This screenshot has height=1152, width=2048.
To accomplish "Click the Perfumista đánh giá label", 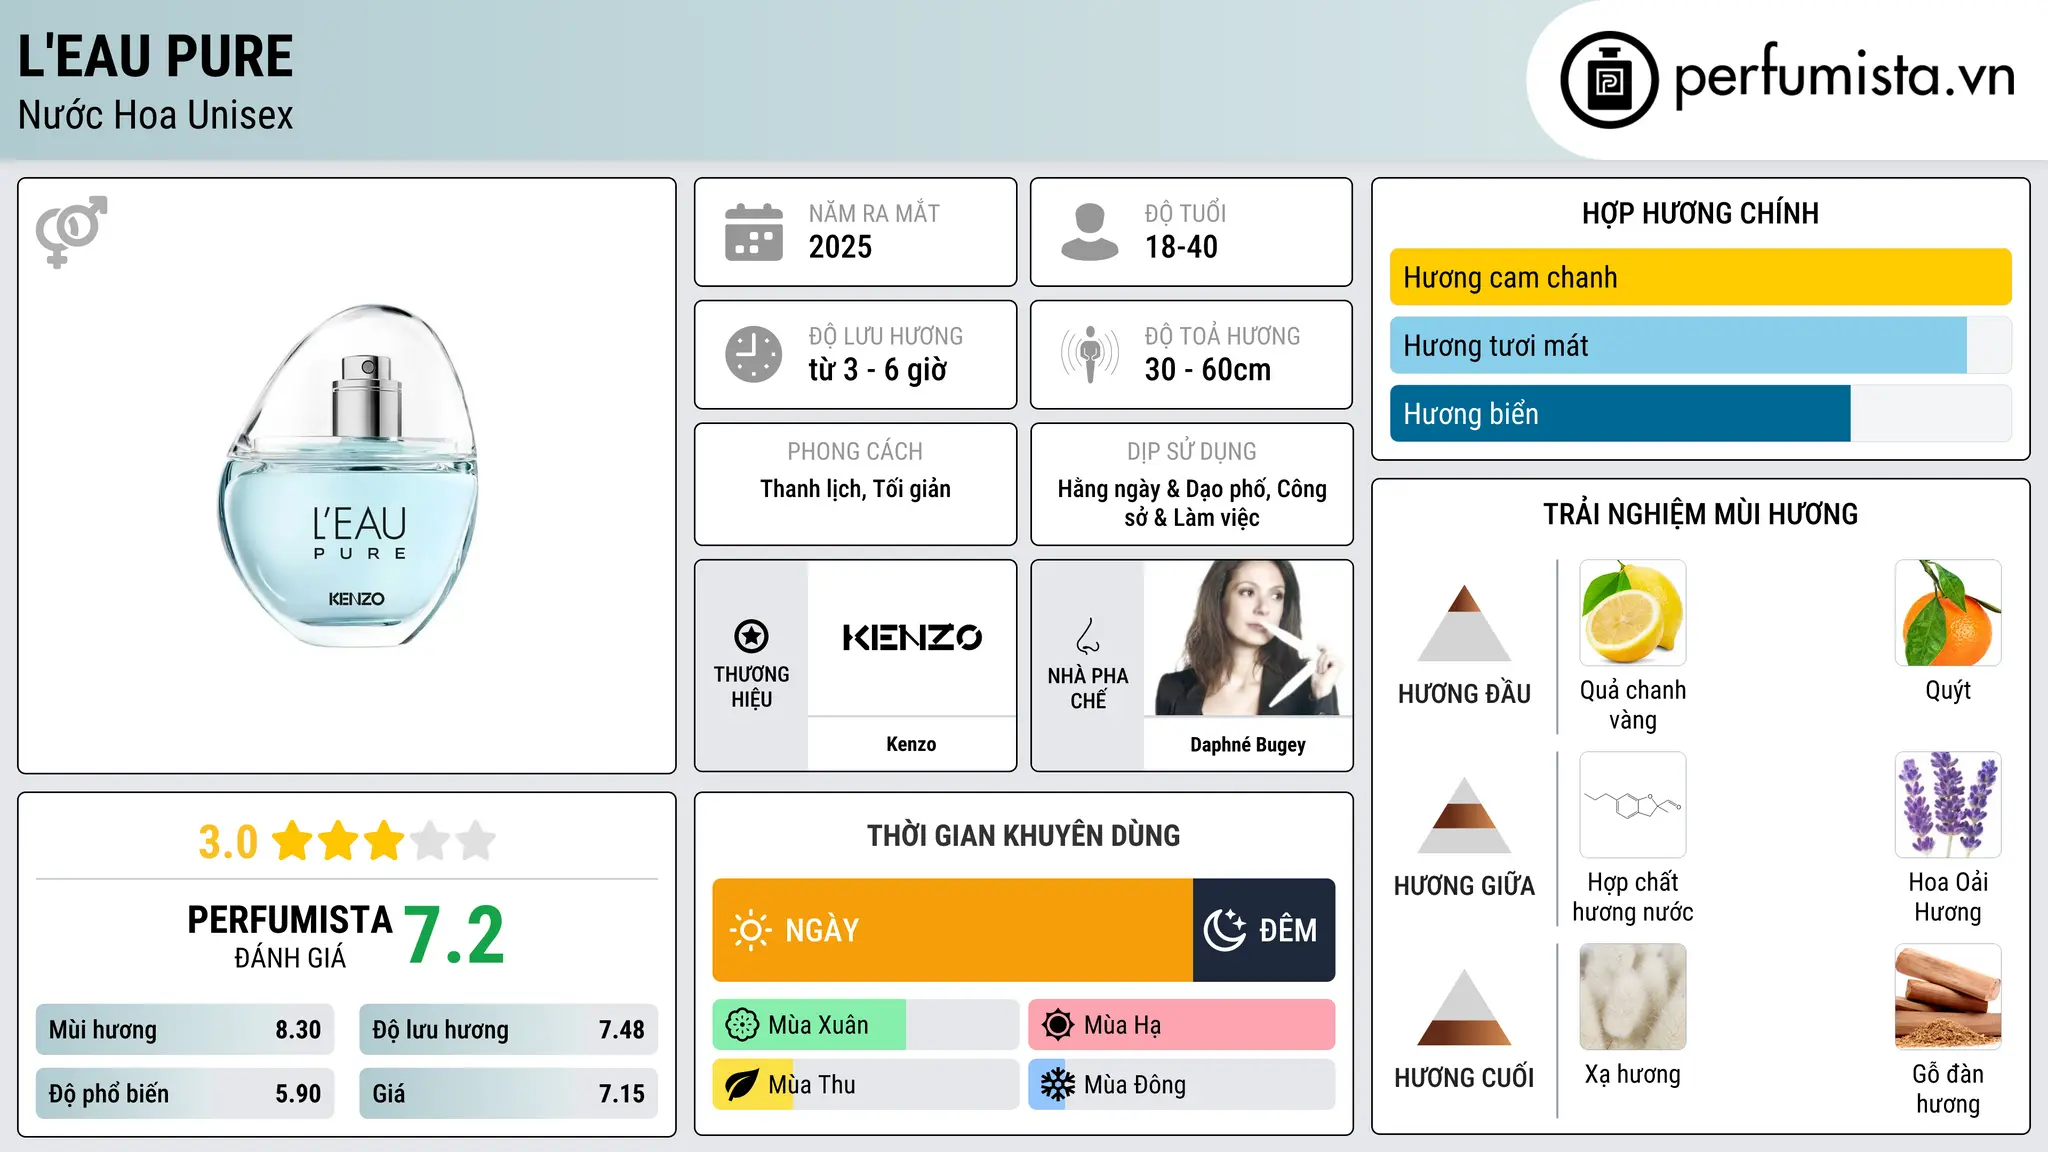I will (x=290, y=936).
